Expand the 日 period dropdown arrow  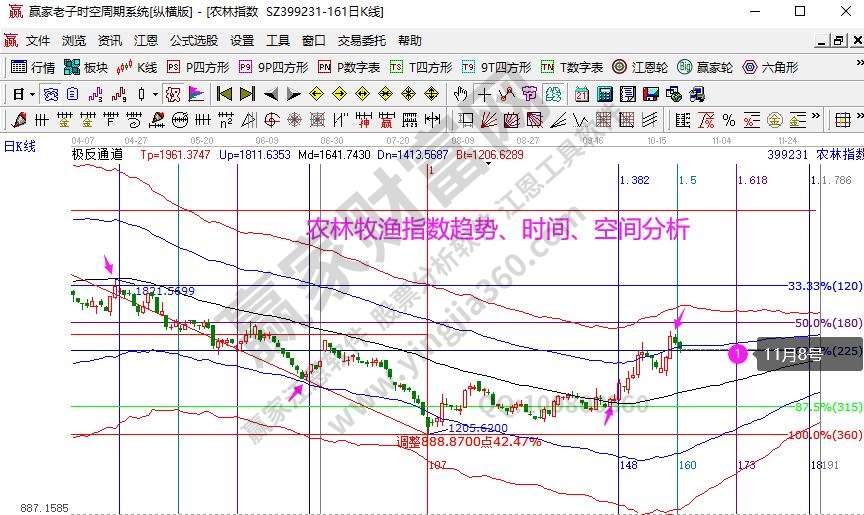[33, 94]
